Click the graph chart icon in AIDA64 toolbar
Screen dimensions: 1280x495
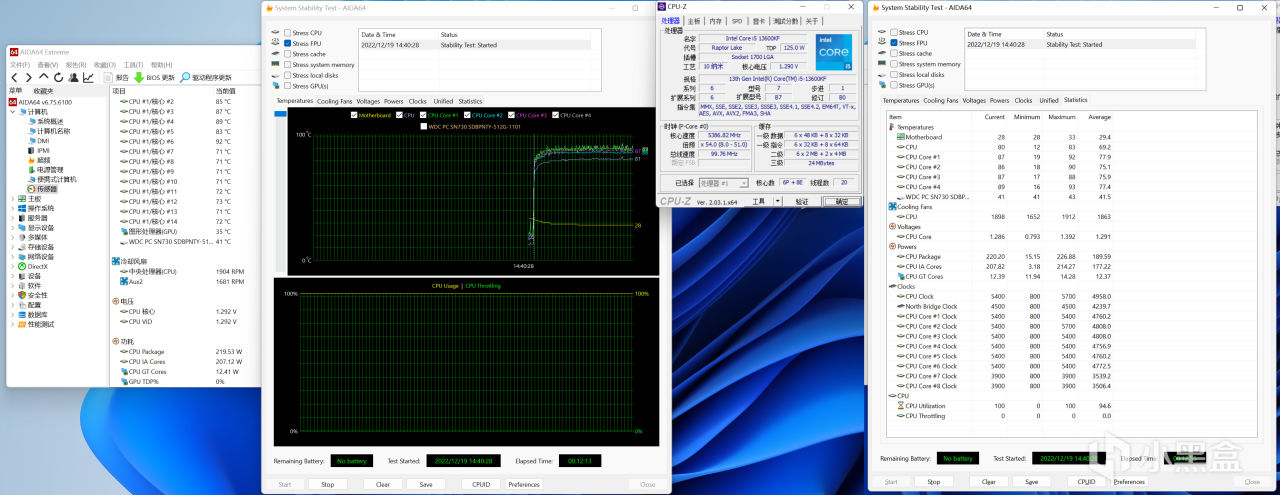(x=88, y=77)
